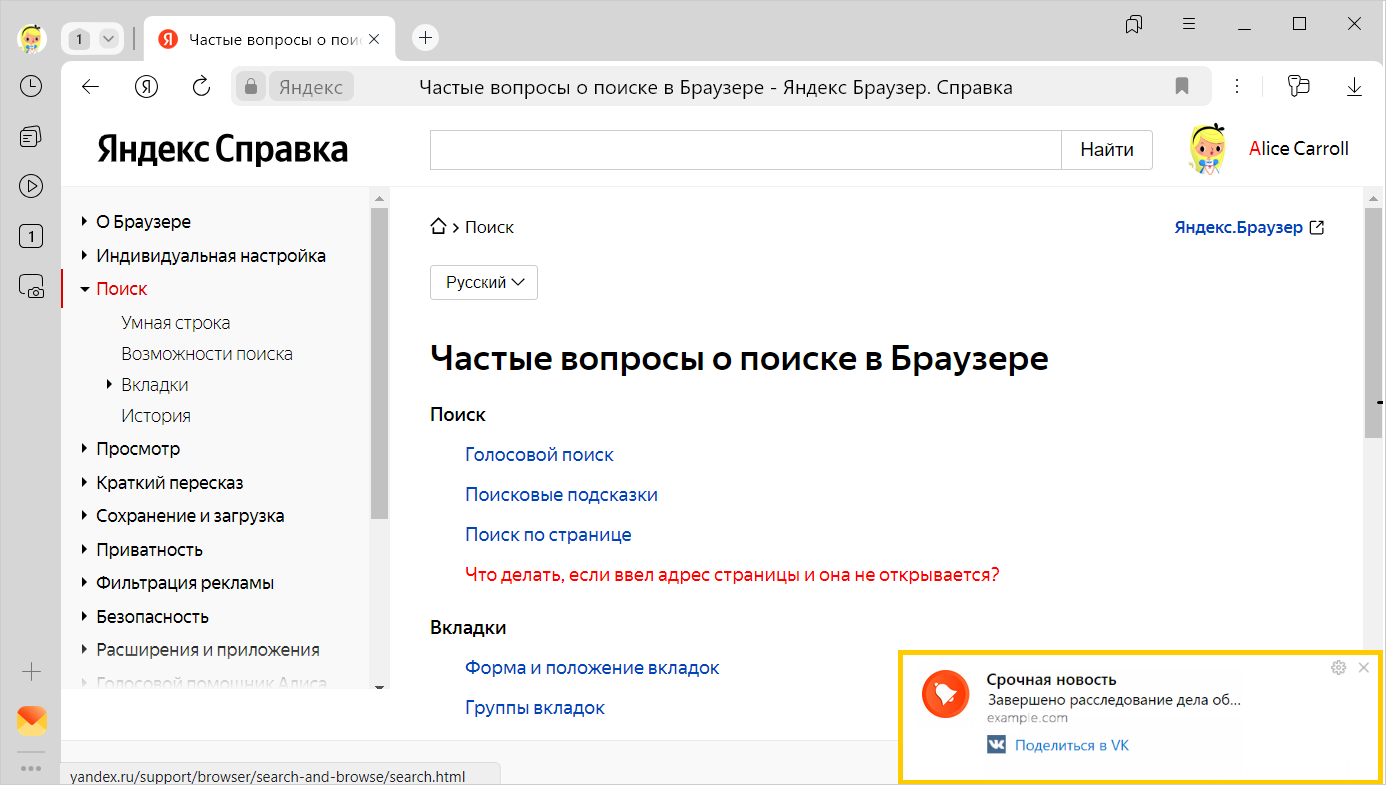Open the screenshot tool in sidebar
The width and height of the screenshot is (1386, 785).
coord(31,287)
